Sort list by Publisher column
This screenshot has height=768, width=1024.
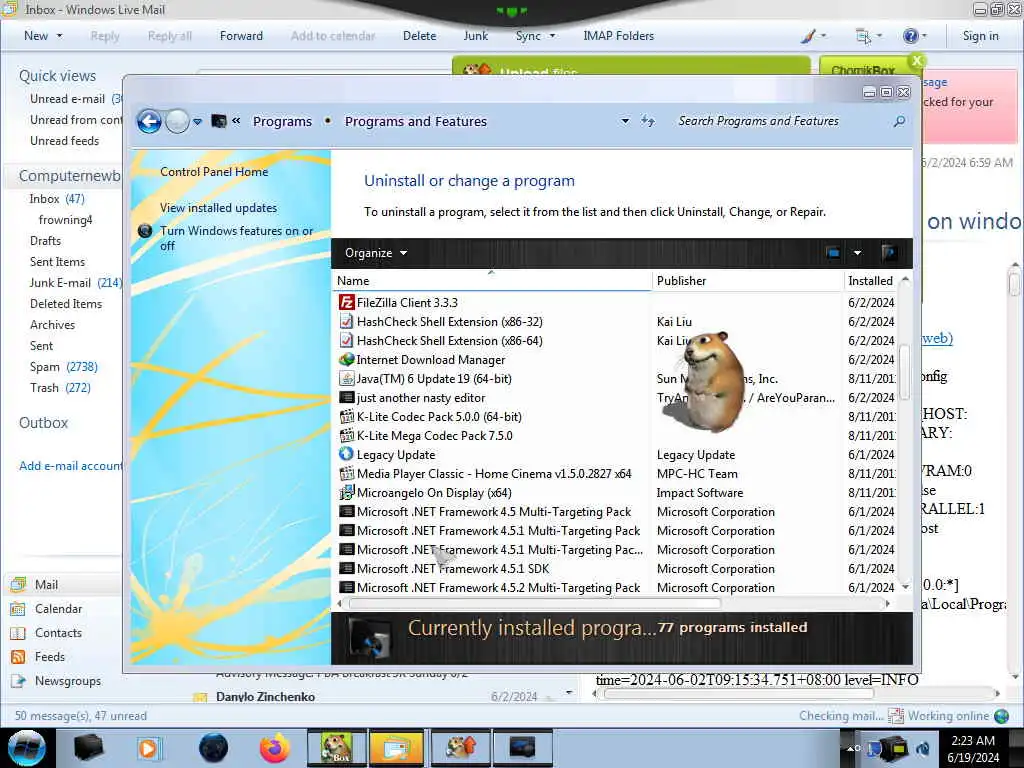click(748, 281)
